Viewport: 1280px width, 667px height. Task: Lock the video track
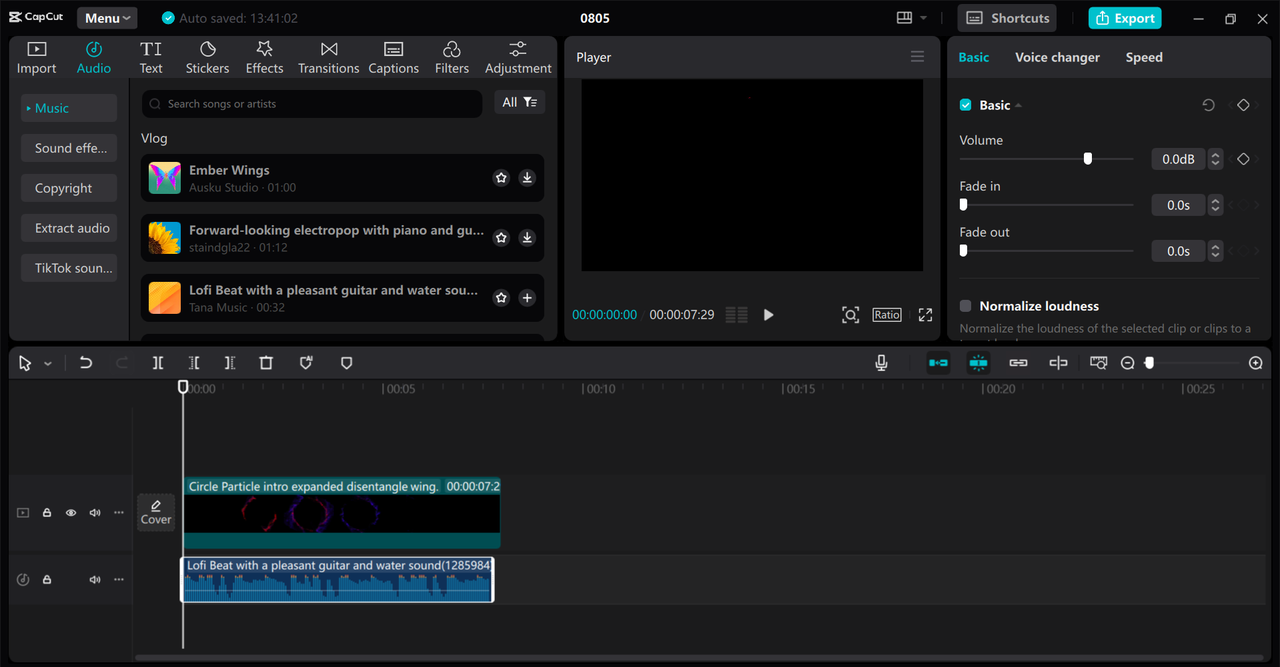pos(47,513)
